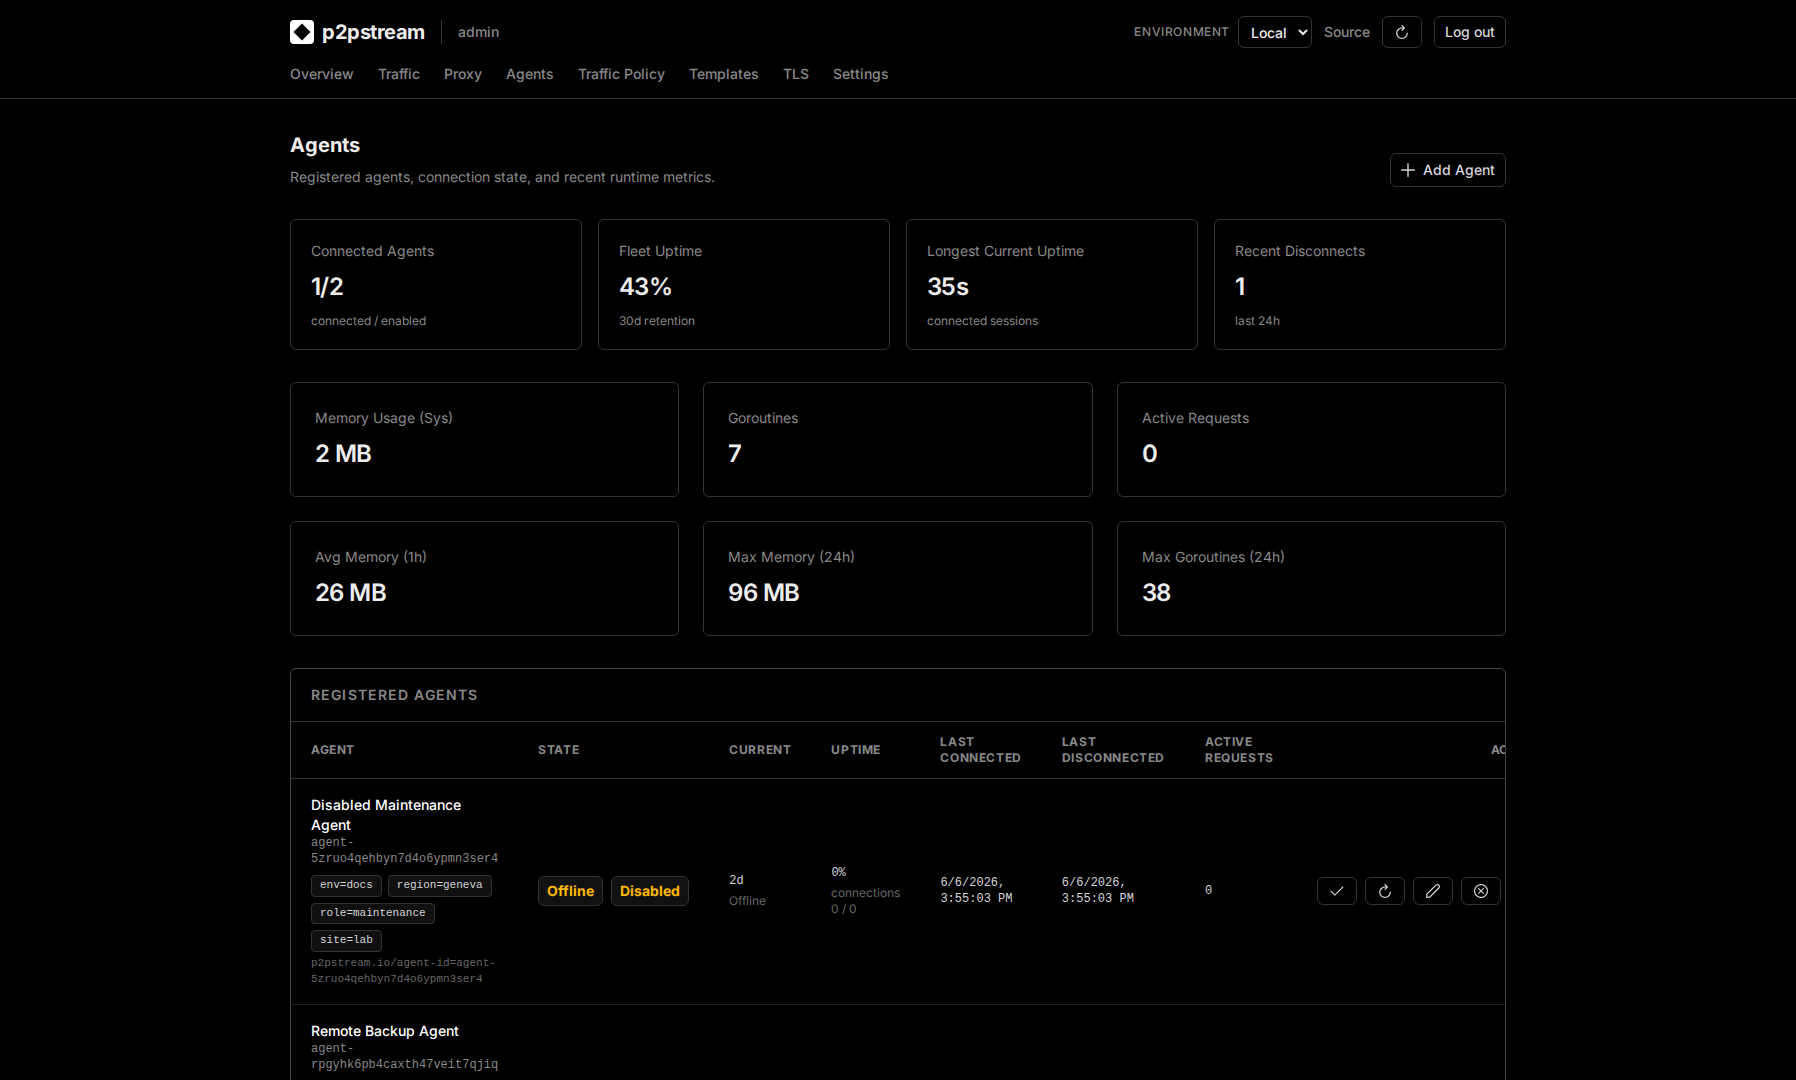1796x1080 pixels.
Task: Click the Avg Memory (1h) 26 MB value
Action: pyautogui.click(x=350, y=593)
